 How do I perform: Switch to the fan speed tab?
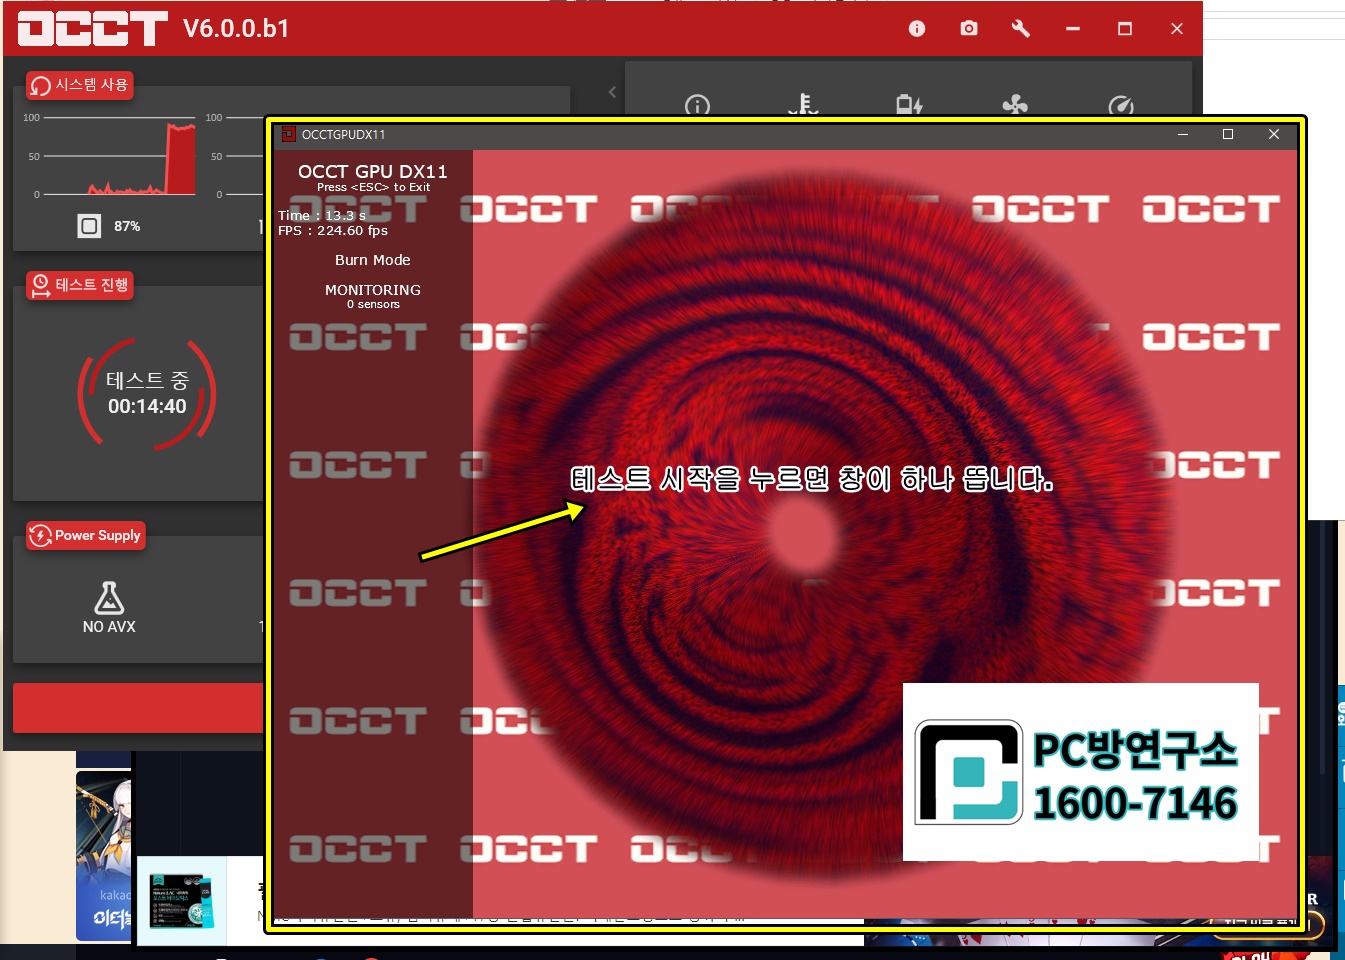pyautogui.click(x=1015, y=105)
